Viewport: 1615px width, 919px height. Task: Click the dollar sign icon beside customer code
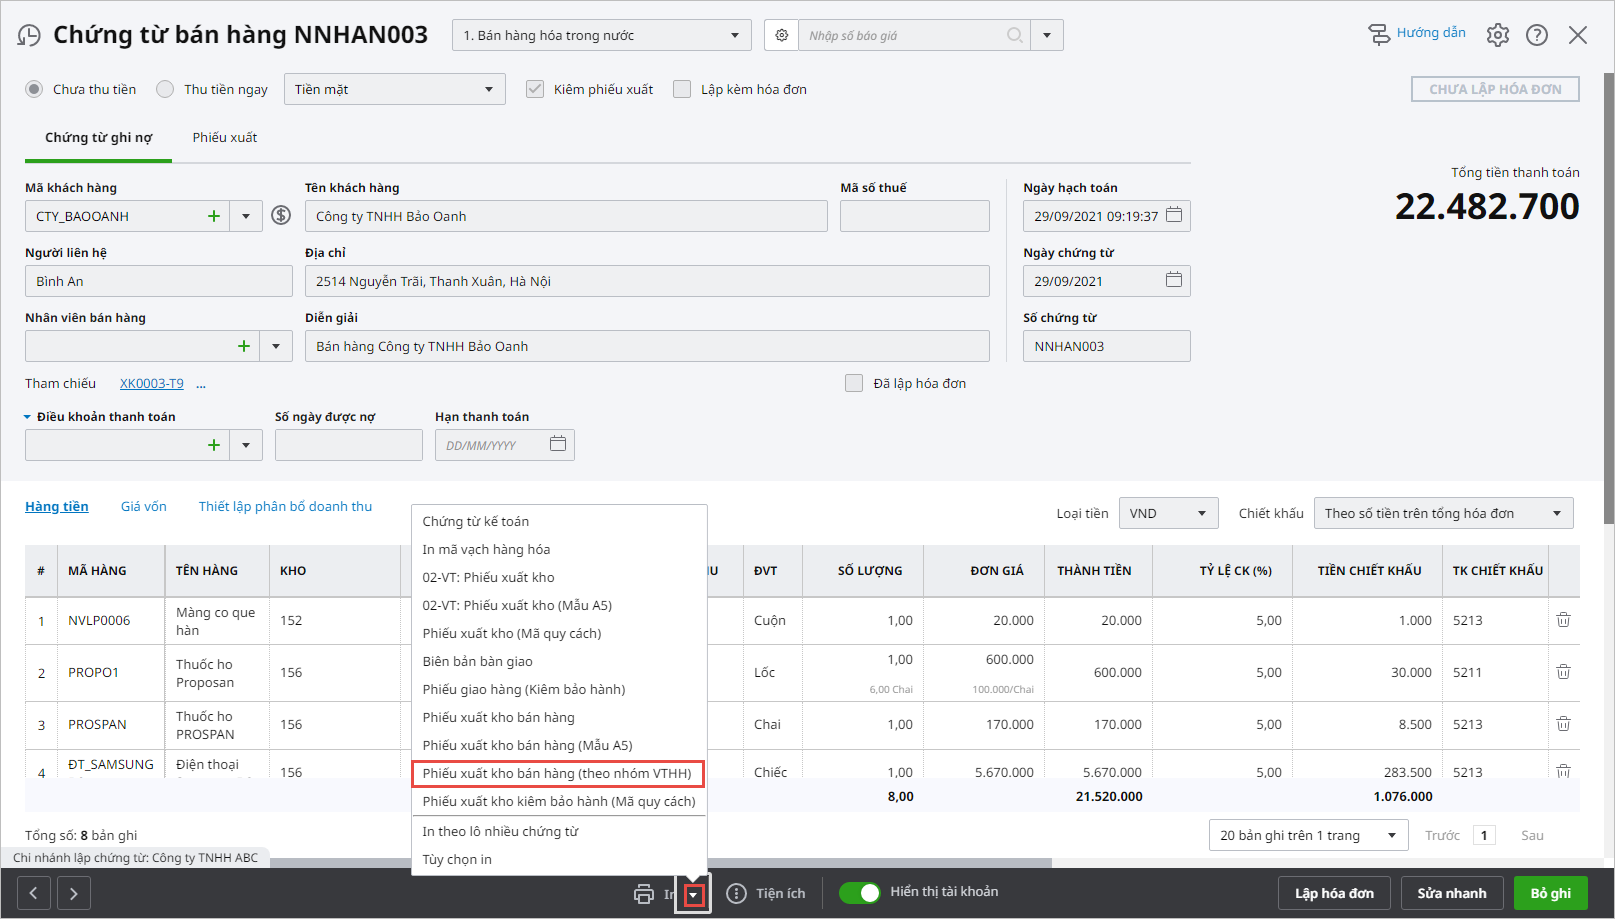pyautogui.click(x=281, y=216)
